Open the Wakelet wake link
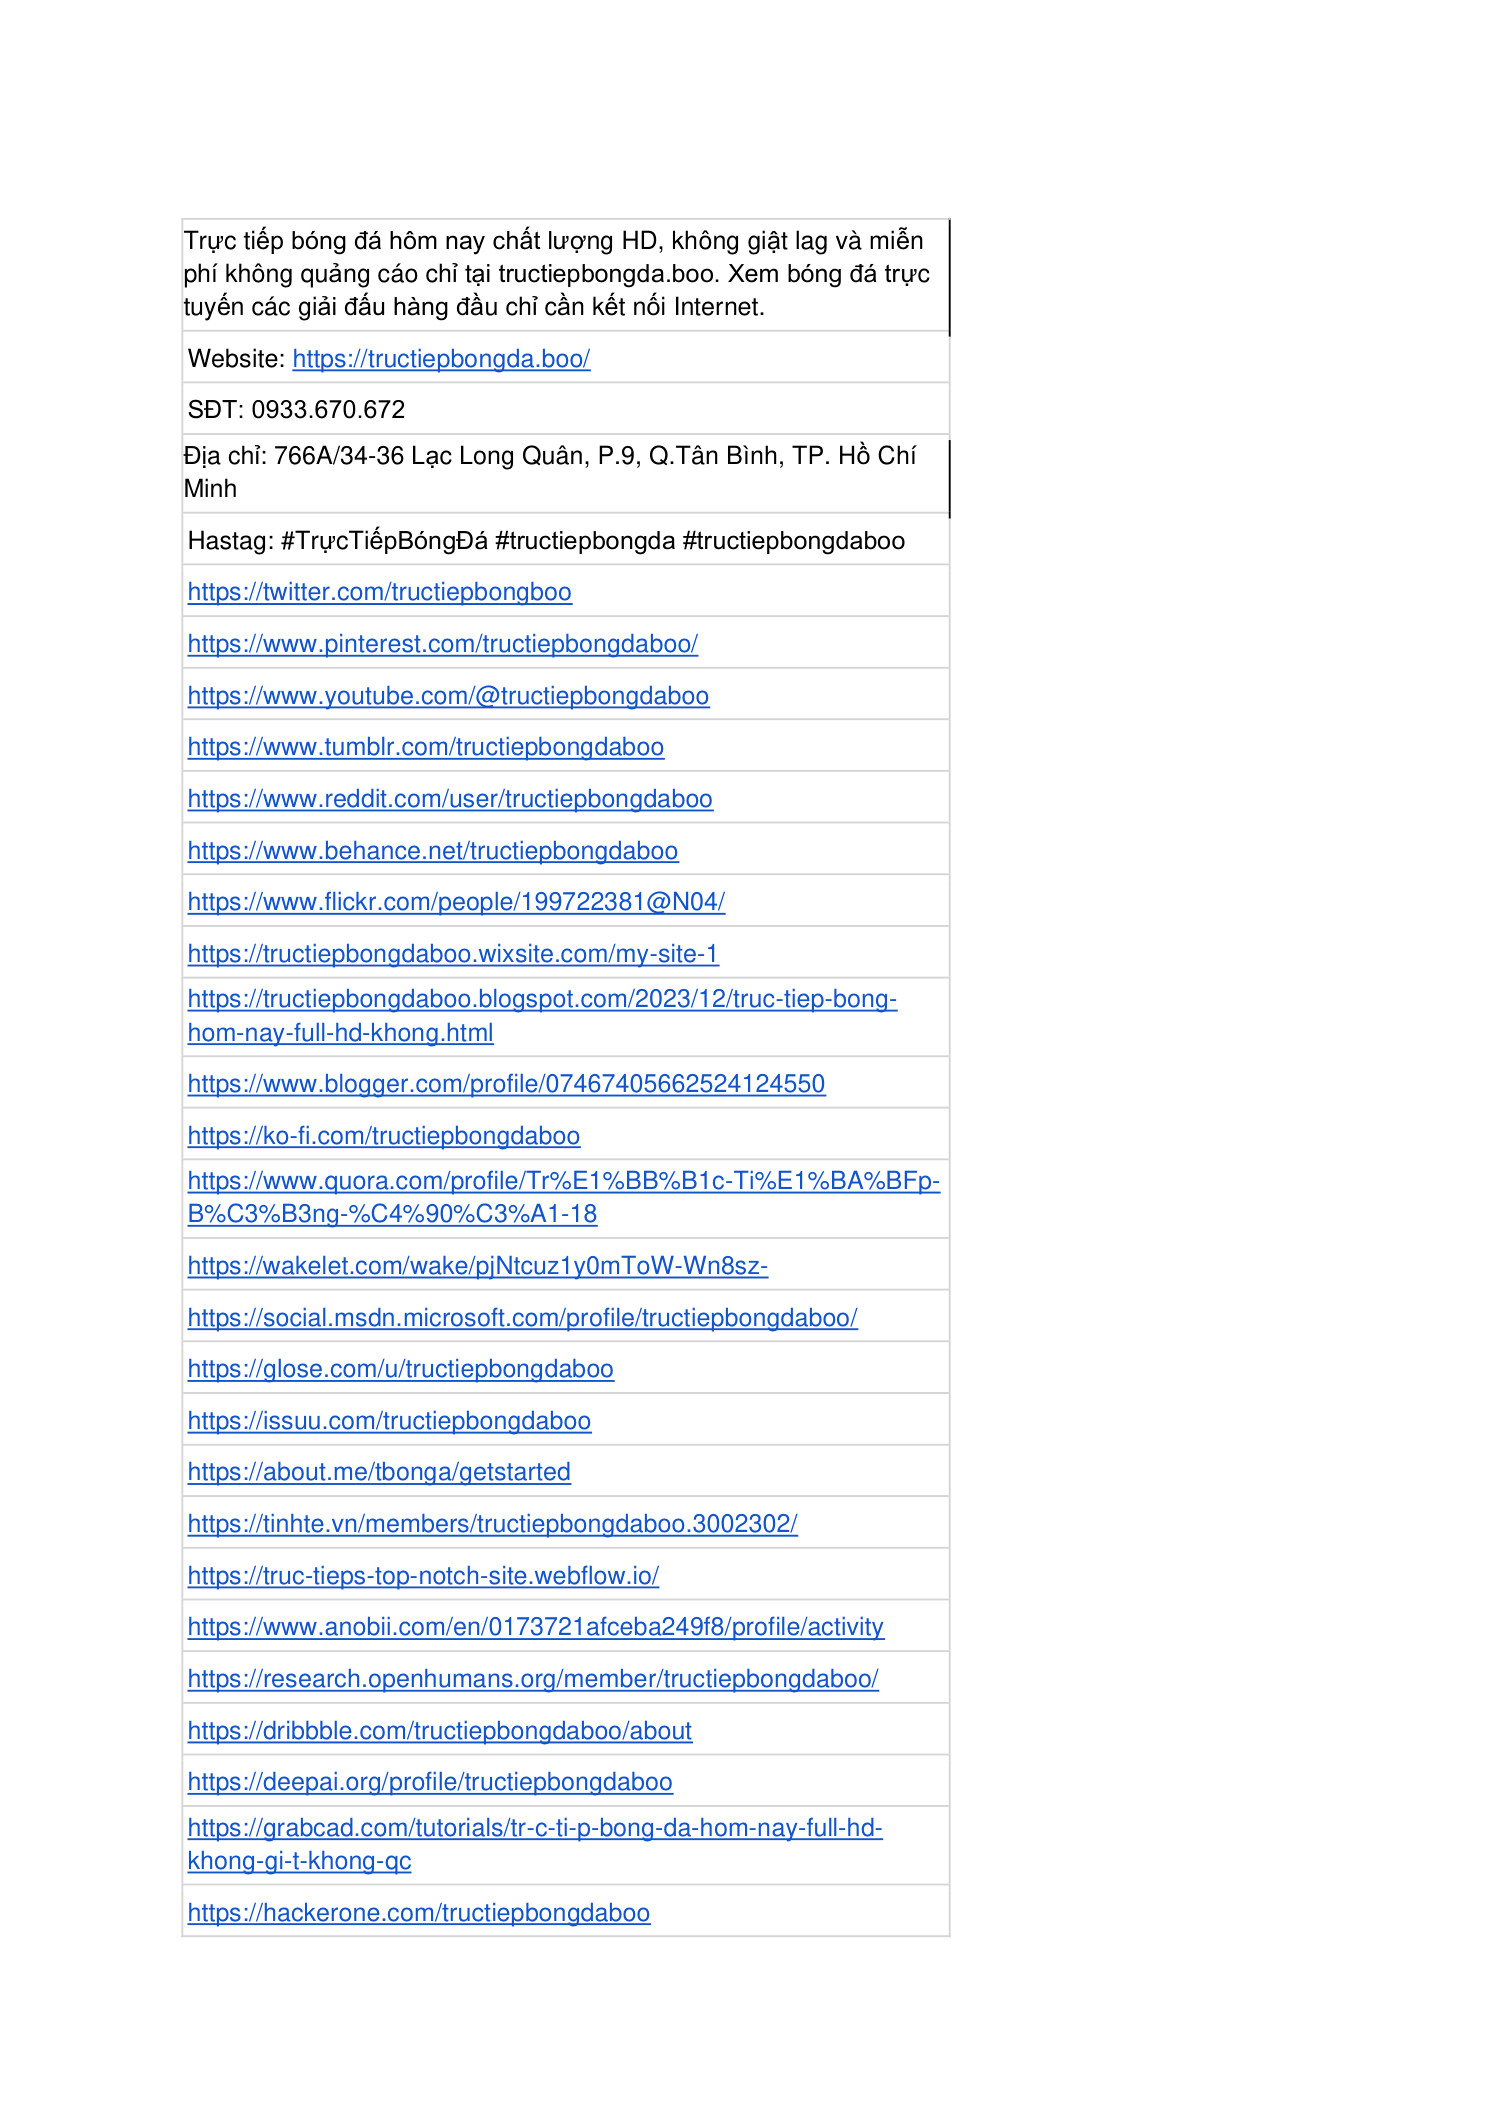This screenshot has width=1500, height=2120. (x=477, y=1266)
